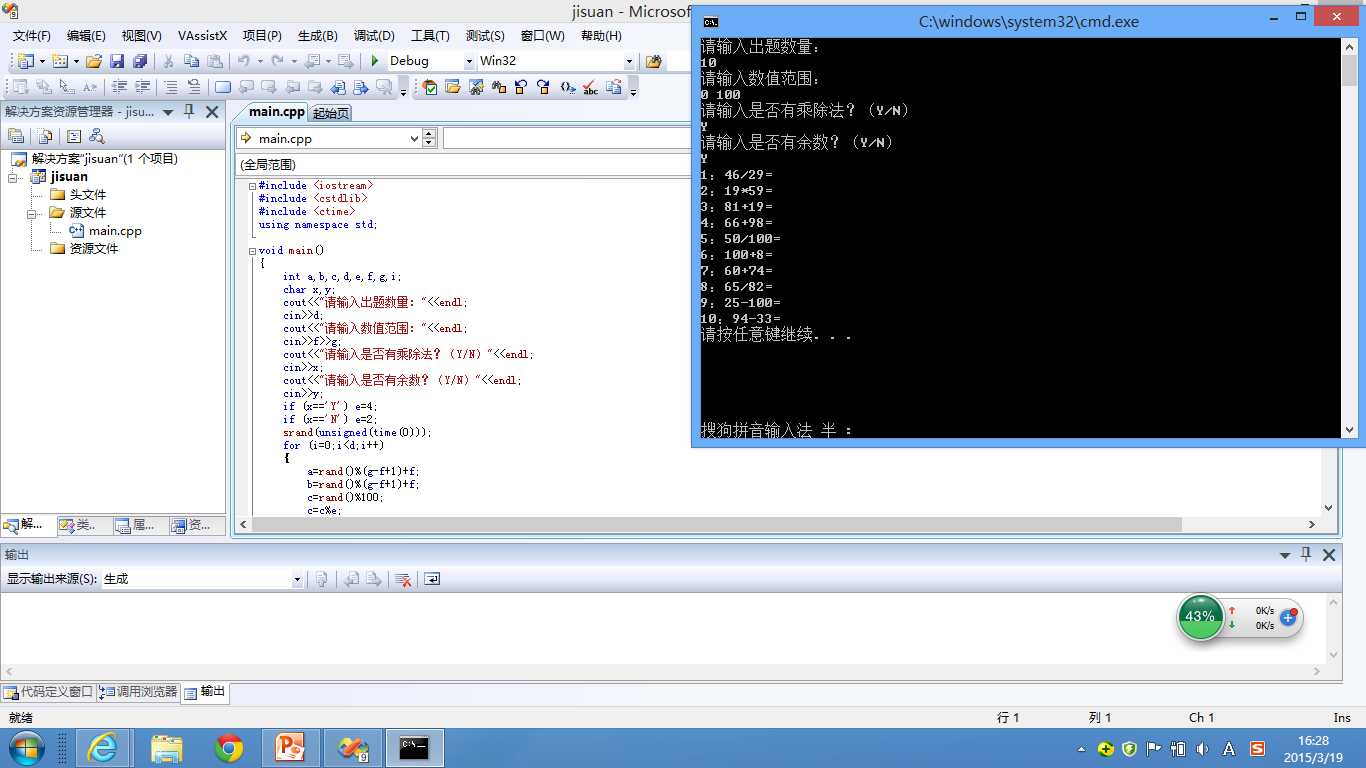Image resolution: width=1366 pixels, height=768 pixels.
Task: Open the 显示输出来源 dropdown
Action: 296,579
